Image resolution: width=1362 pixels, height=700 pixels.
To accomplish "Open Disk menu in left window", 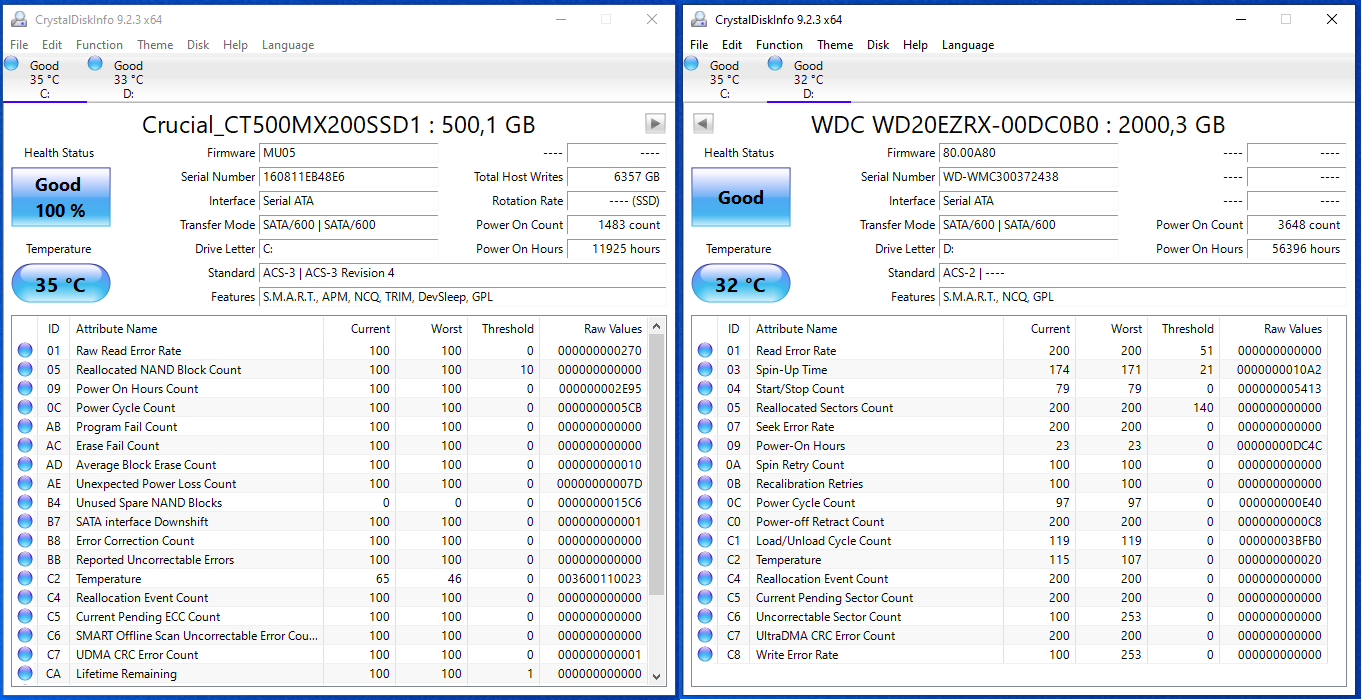I will (198, 45).
